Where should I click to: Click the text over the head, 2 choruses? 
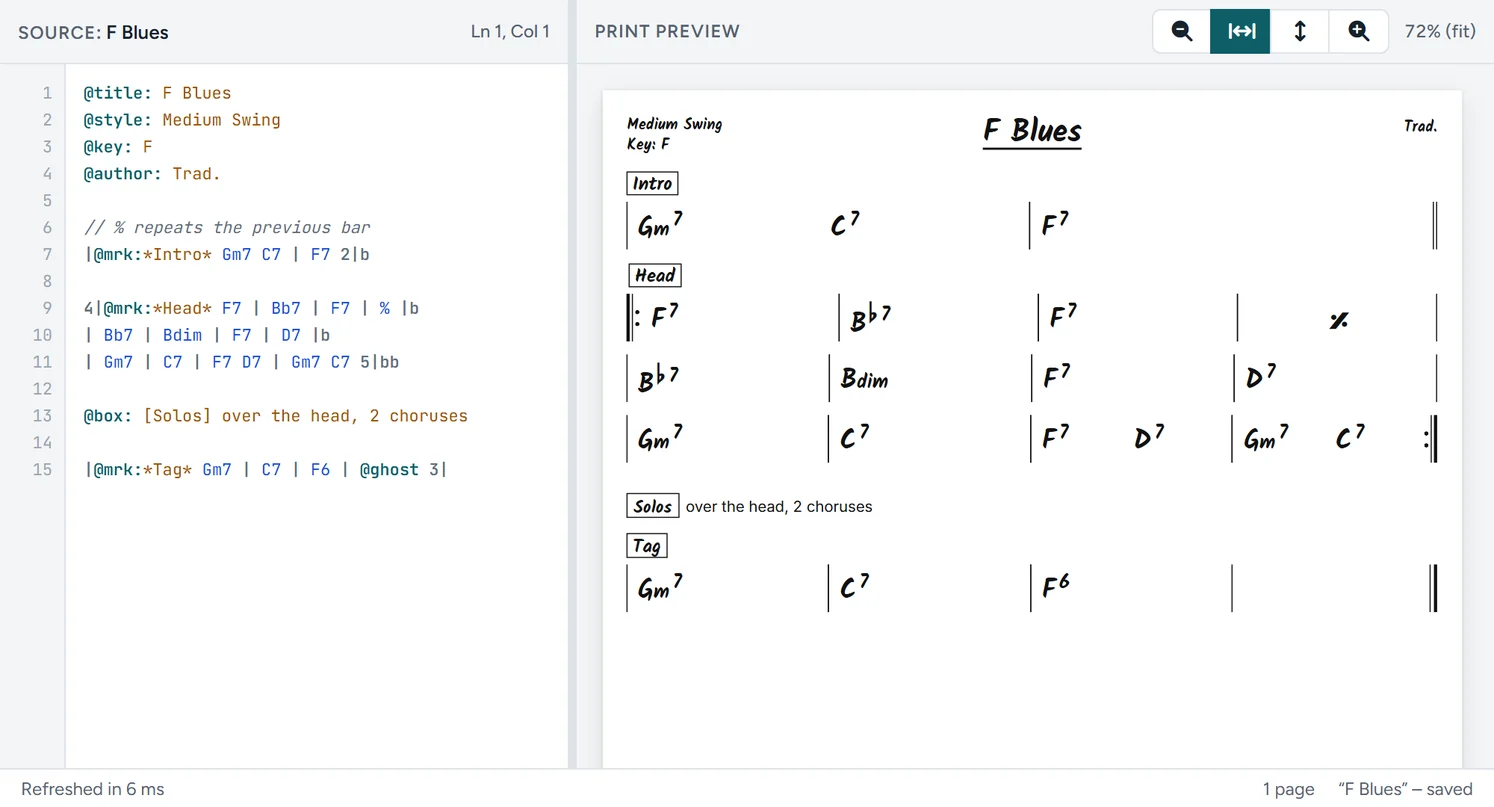coord(779,507)
